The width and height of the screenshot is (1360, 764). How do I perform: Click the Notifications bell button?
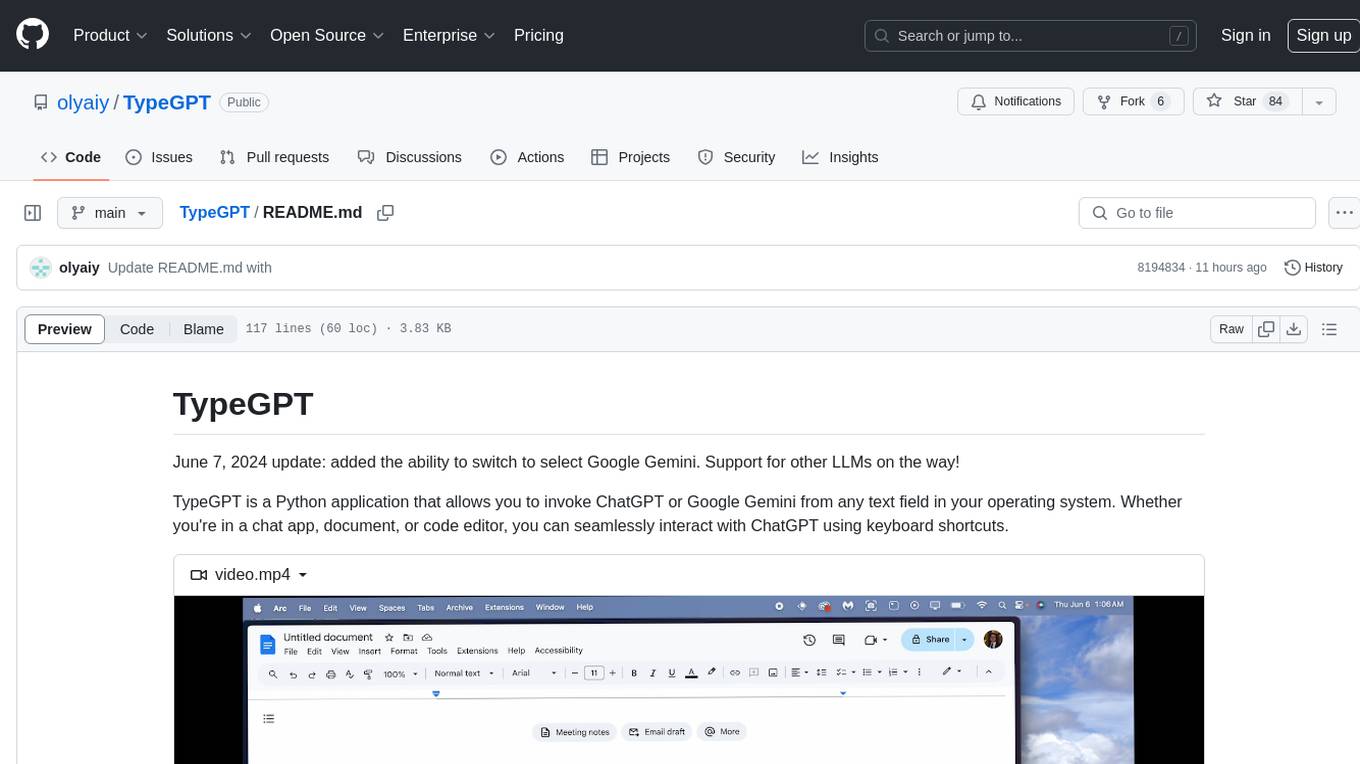1016,102
